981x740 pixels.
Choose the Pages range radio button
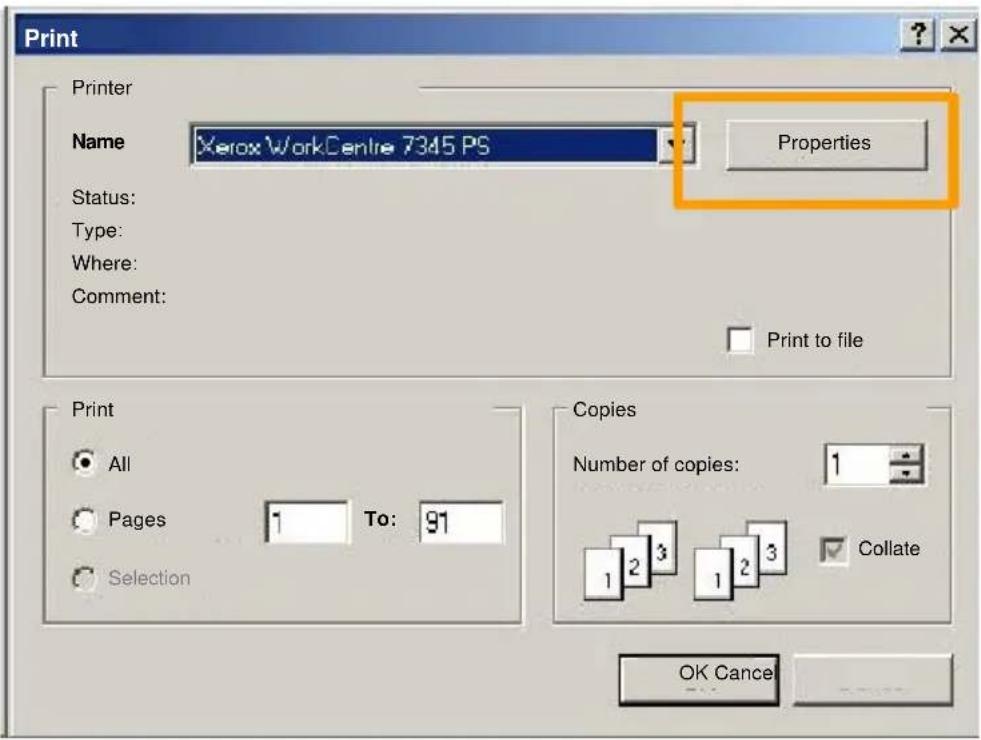coord(84,519)
